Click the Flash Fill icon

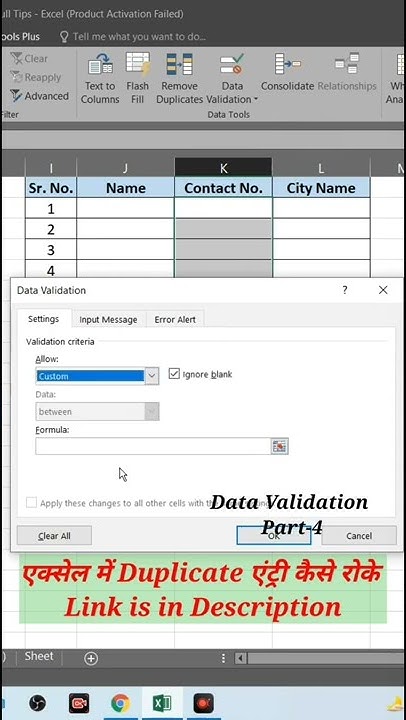coord(138,63)
